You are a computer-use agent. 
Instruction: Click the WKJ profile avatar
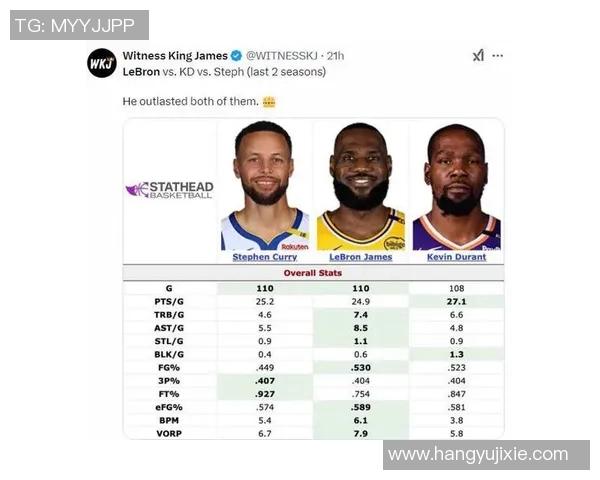[x=102, y=63]
